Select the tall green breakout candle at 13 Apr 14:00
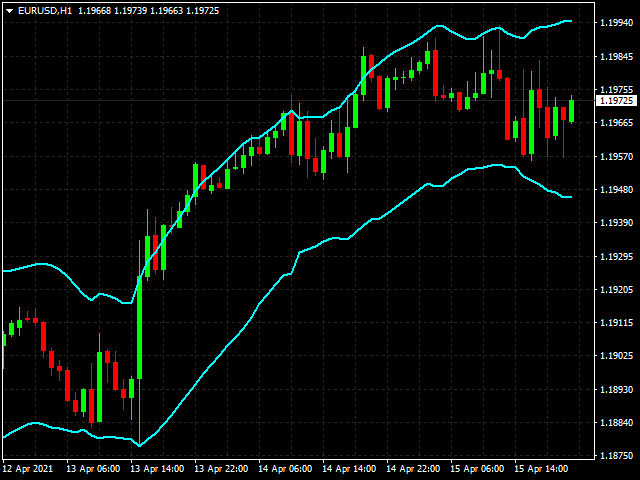The width and height of the screenshot is (640, 480). click(140, 327)
